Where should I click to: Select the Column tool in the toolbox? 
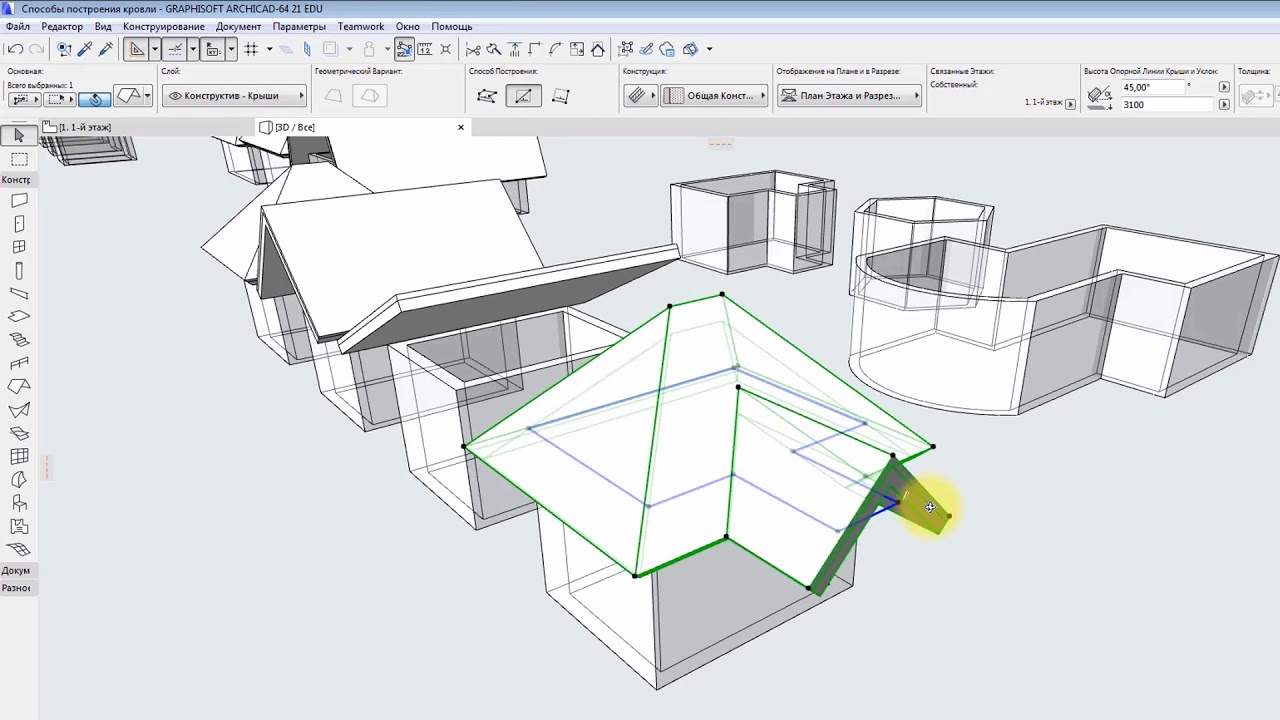pyautogui.click(x=19, y=271)
